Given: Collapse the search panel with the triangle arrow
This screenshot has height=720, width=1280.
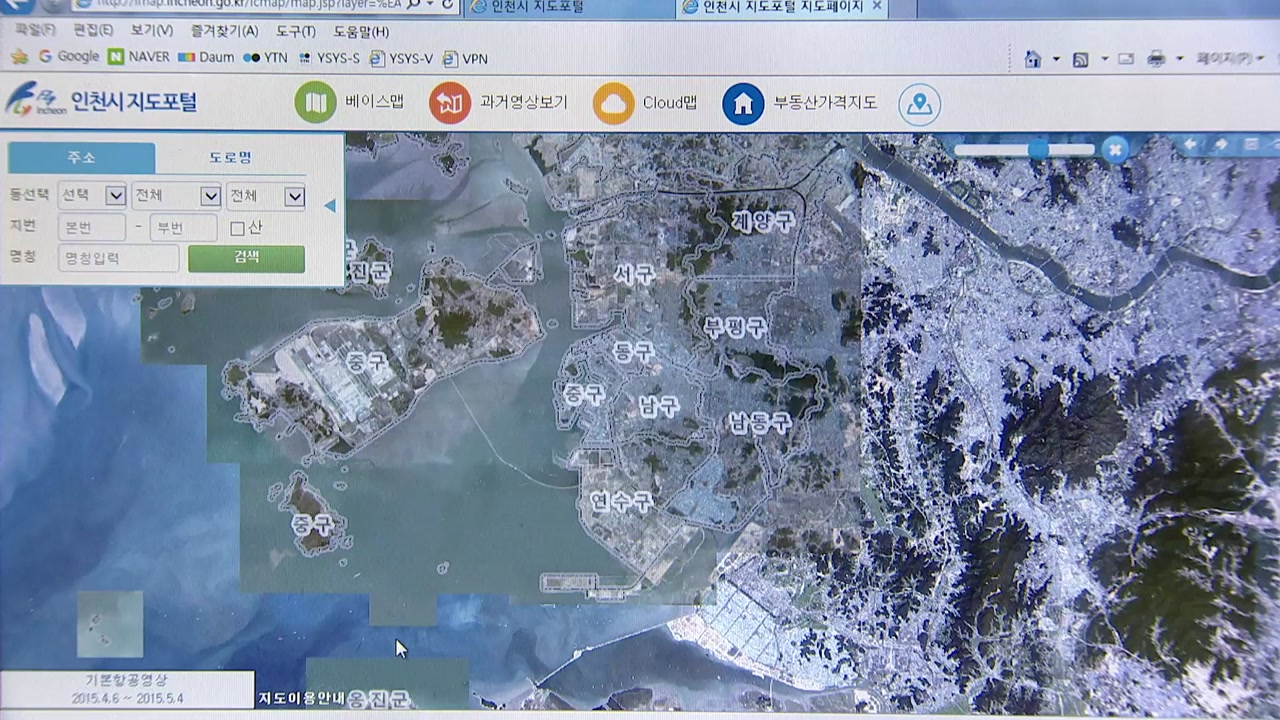Looking at the screenshot, I should (x=330, y=206).
